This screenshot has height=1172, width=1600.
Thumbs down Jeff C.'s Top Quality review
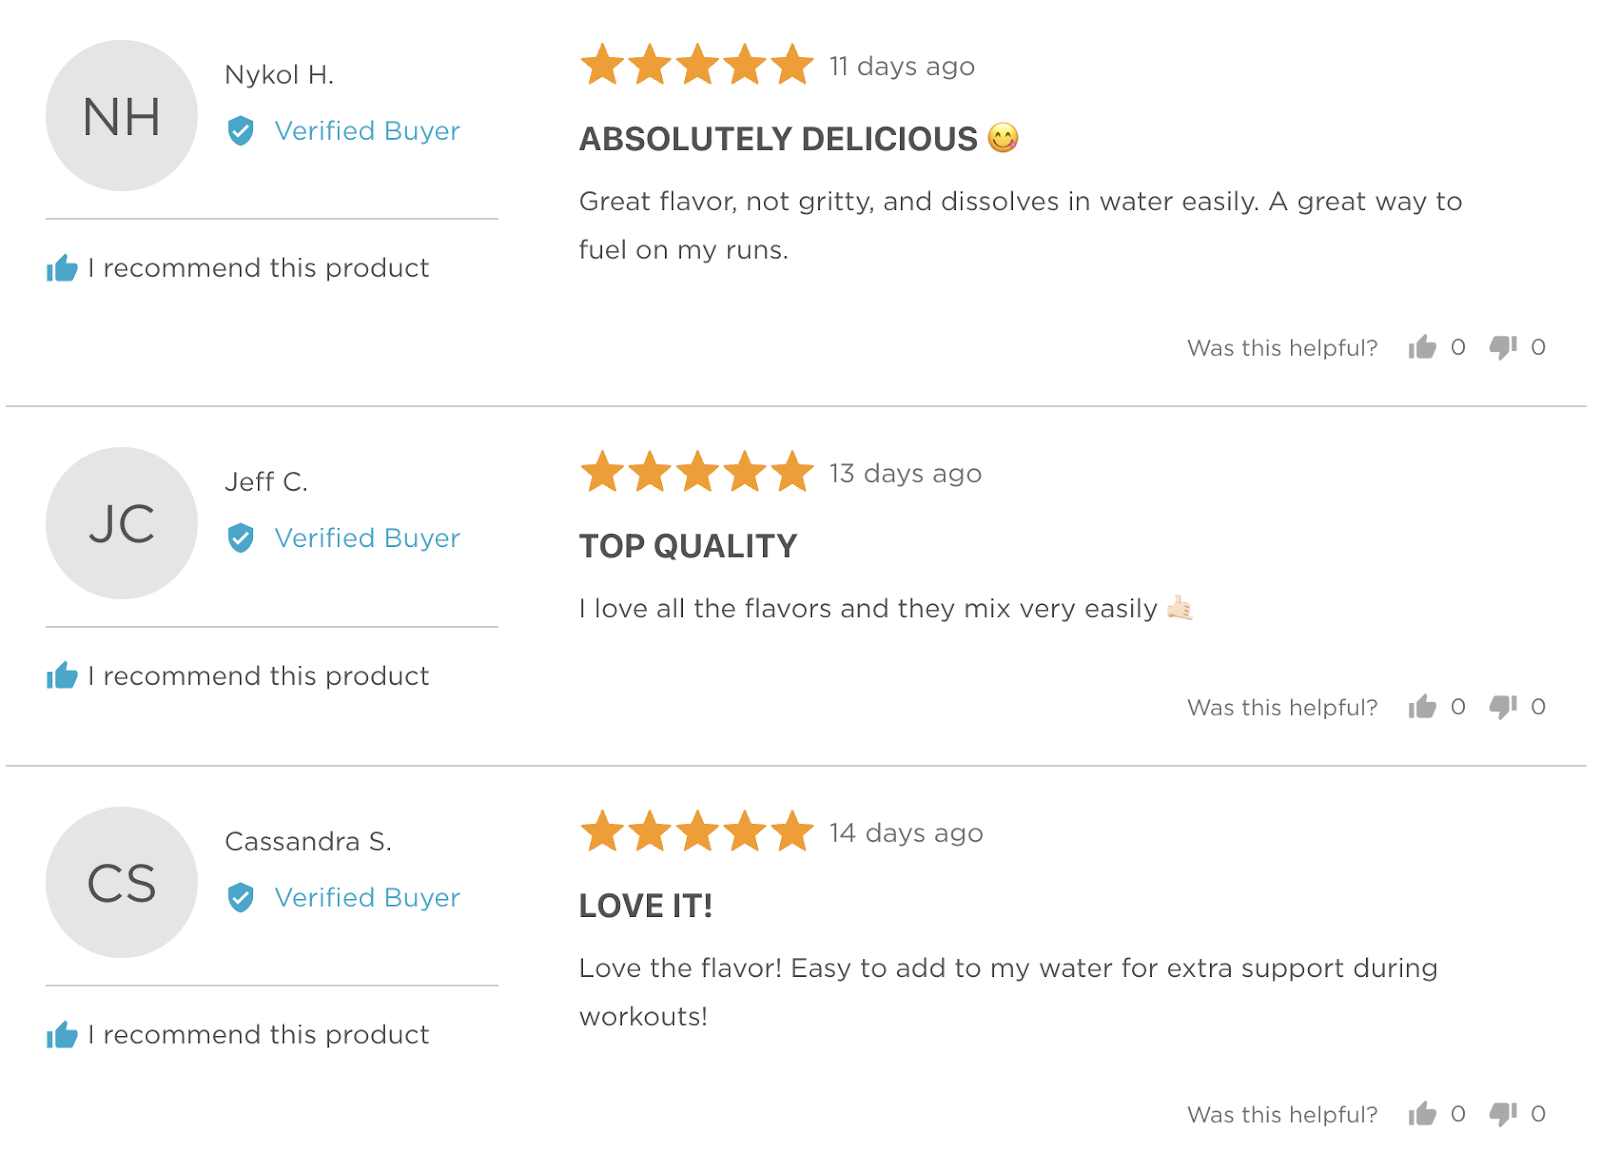(1503, 707)
